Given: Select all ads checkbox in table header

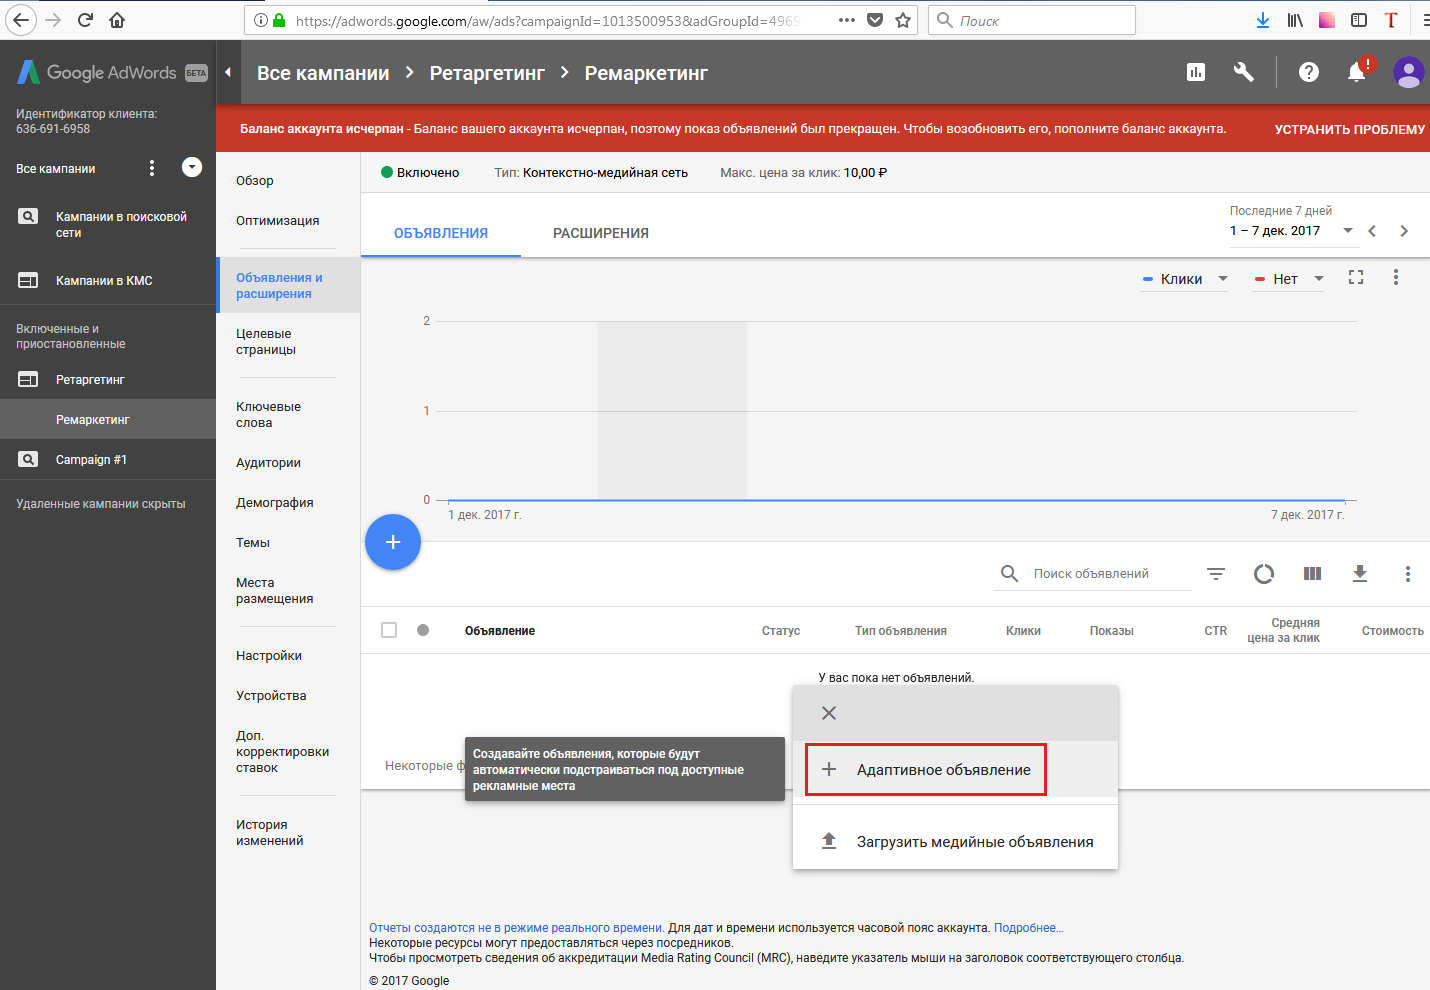Looking at the screenshot, I should (389, 630).
